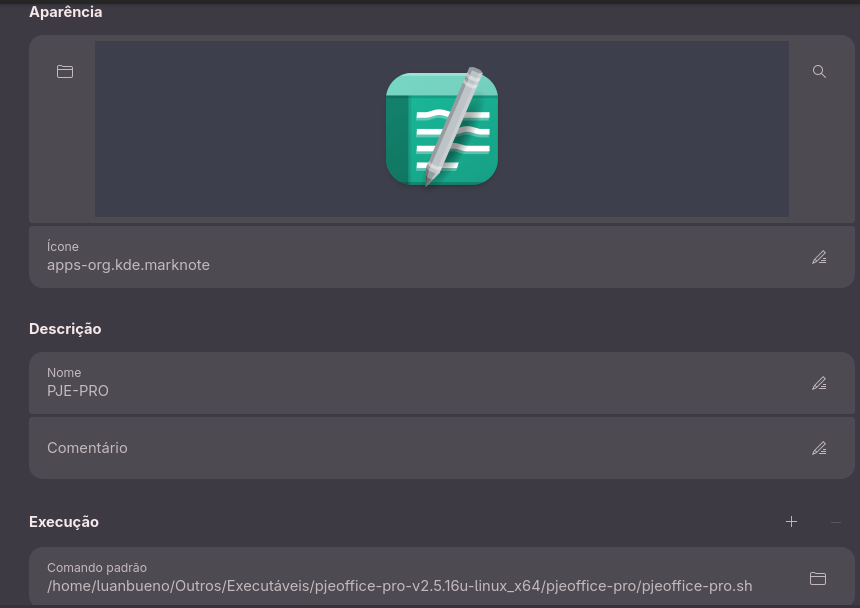Browse for command using Comando padrão folder icon
The width and height of the screenshot is (860, 608).
click(x=817, y=578)
